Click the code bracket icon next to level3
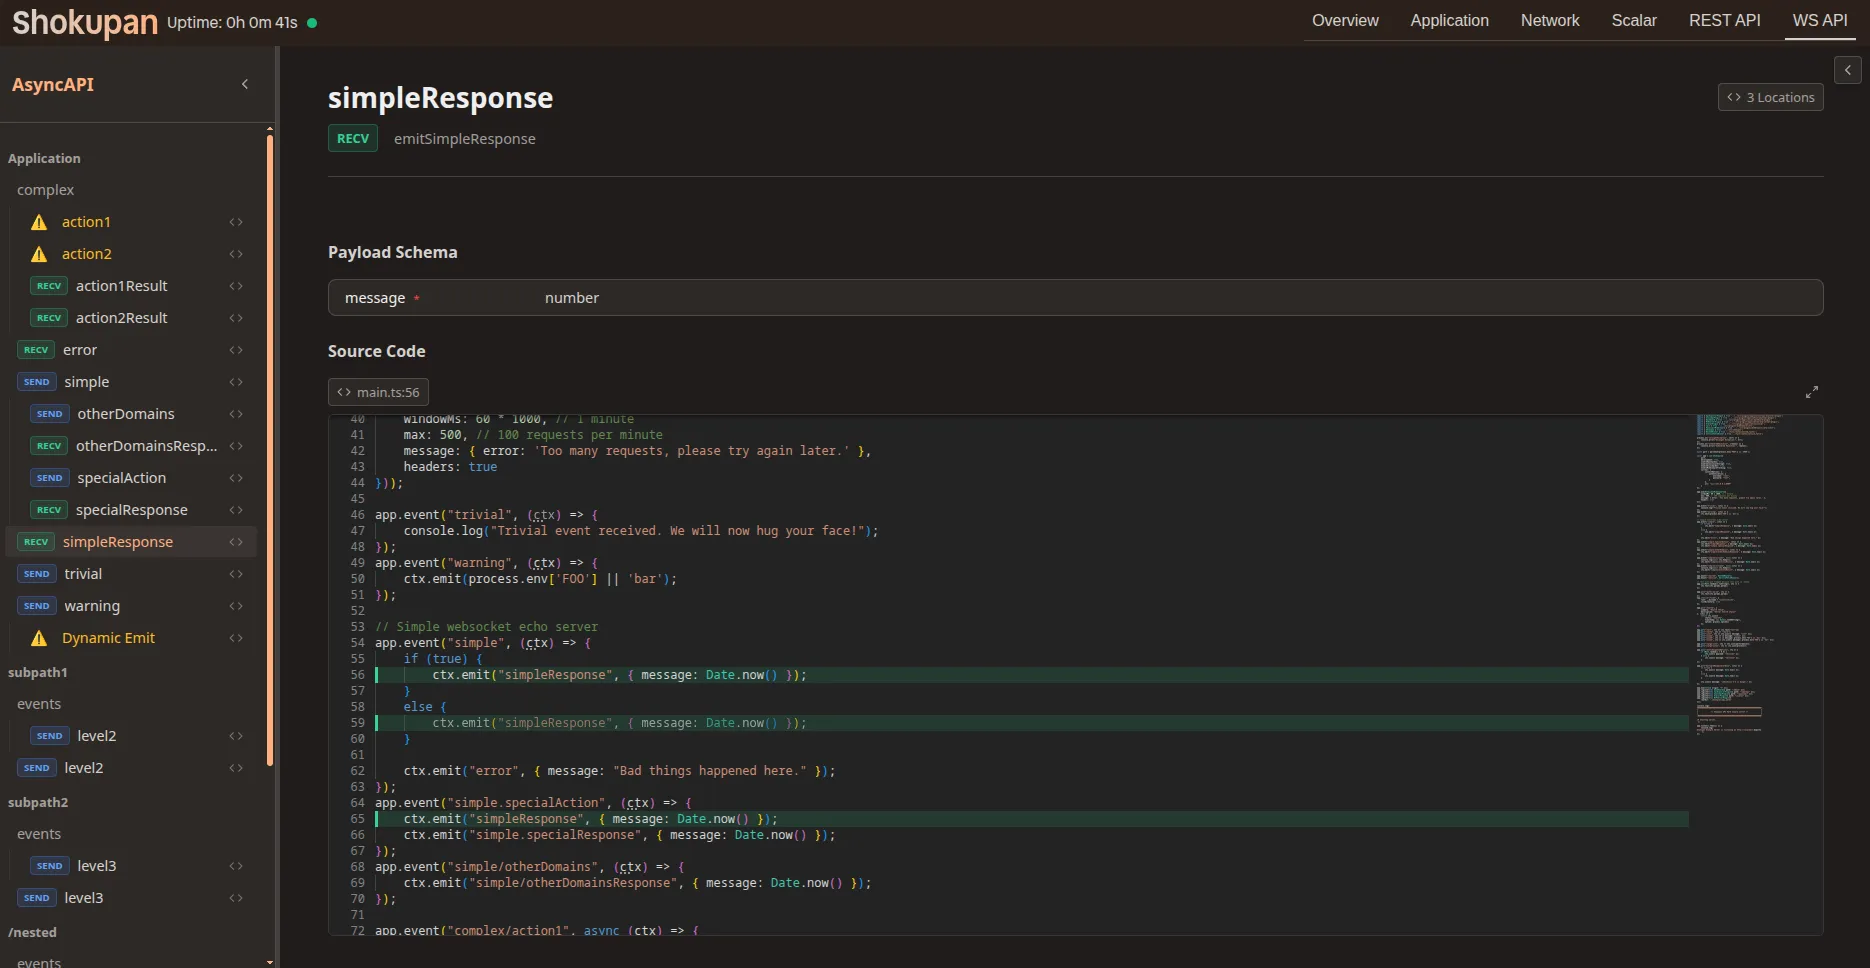Image resolution: width=1870 pixels, height=968 pixels. [237, 866]
